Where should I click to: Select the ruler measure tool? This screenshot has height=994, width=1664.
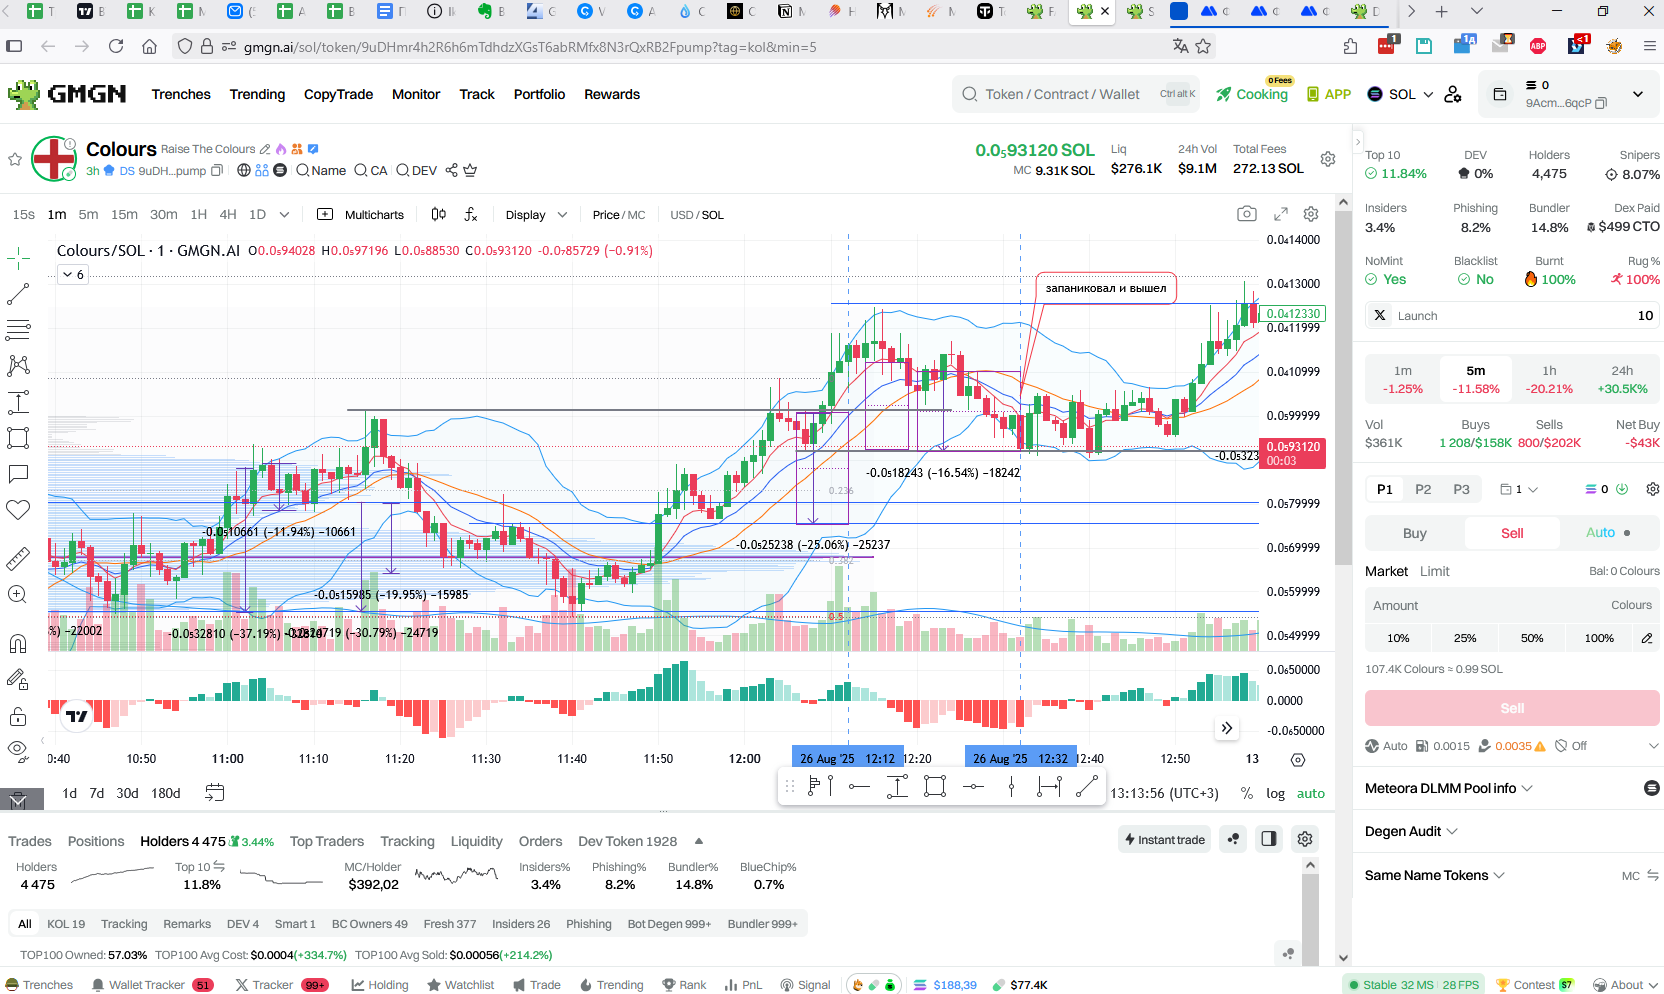[x=18, y=558]
